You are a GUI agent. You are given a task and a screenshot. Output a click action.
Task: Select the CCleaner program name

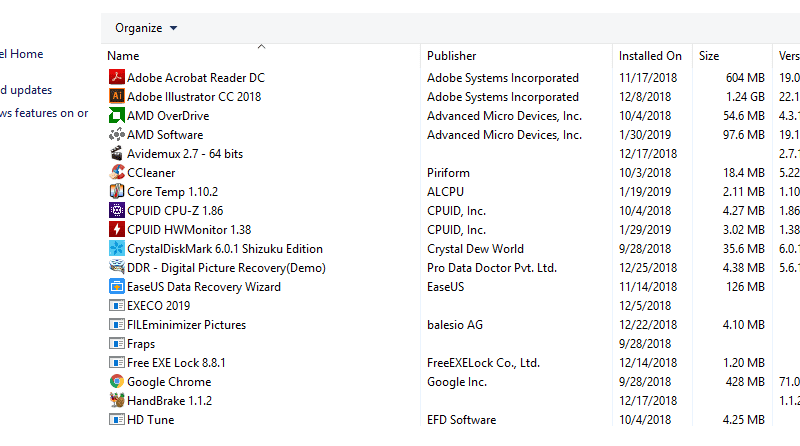point(151,172)
